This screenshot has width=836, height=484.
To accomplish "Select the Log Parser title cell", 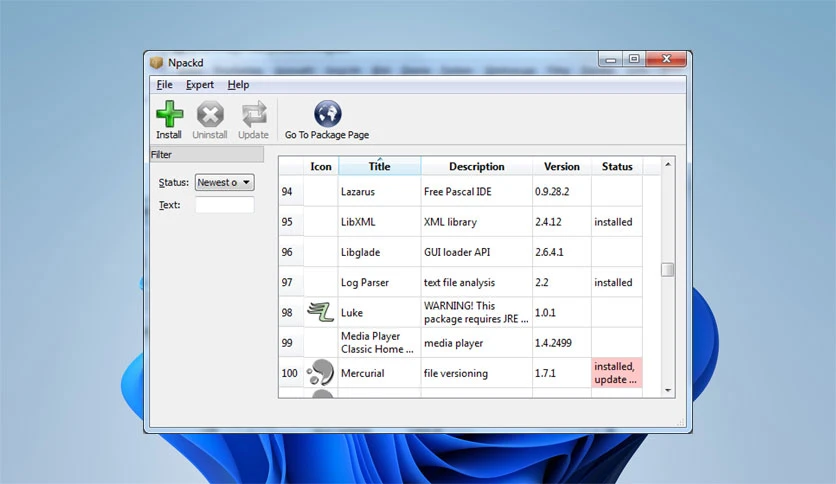I will tap(380, 282).
